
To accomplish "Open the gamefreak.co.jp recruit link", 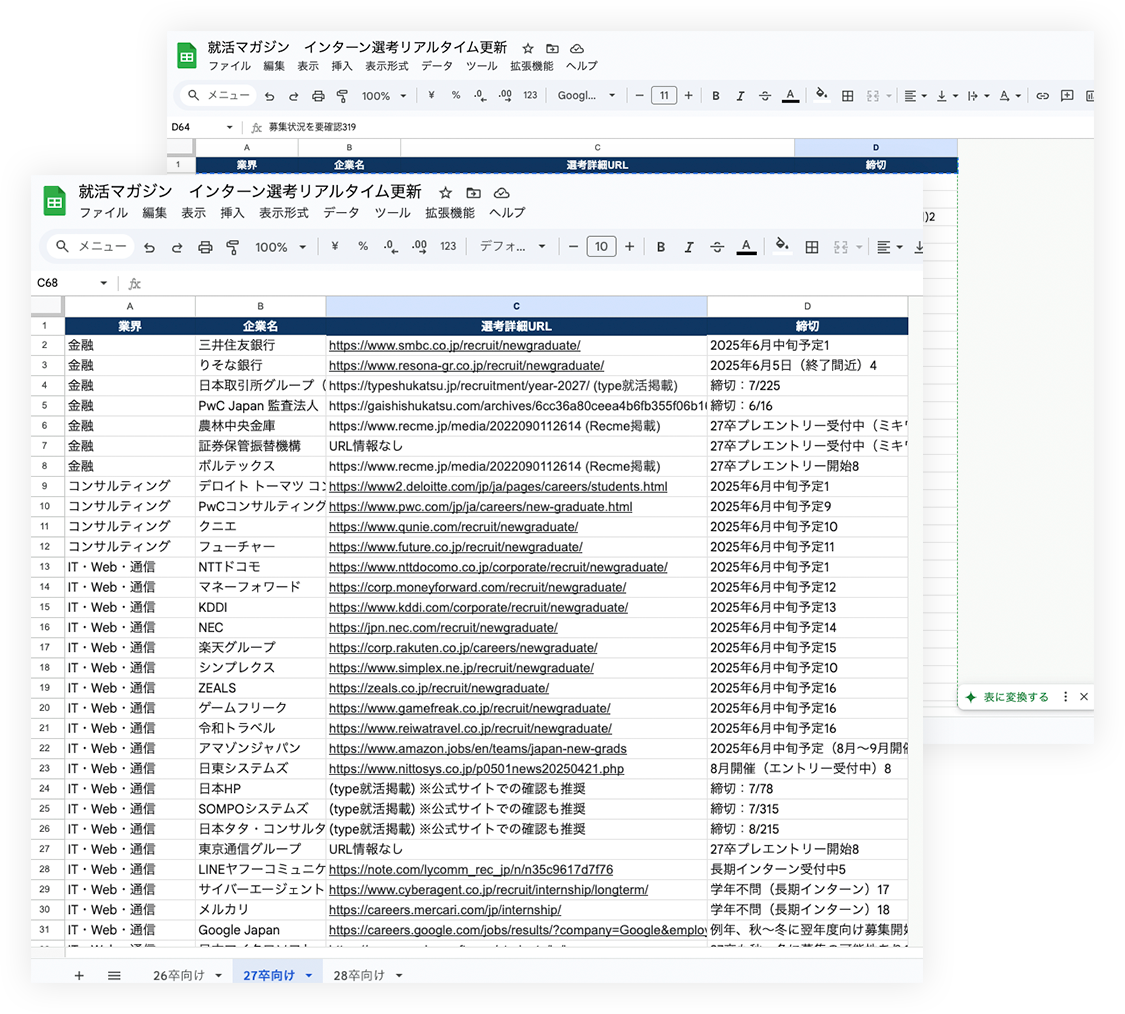I will click(x=469, y=708).
